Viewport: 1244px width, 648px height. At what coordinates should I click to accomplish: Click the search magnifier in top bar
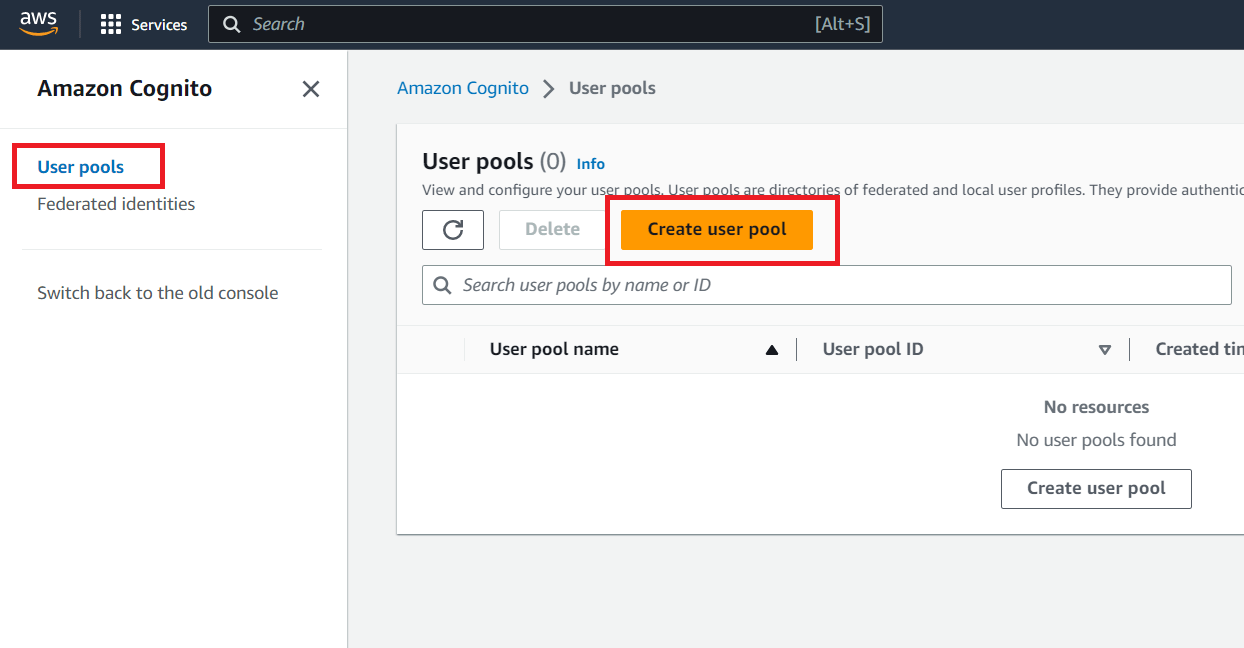tap(233, 23)
